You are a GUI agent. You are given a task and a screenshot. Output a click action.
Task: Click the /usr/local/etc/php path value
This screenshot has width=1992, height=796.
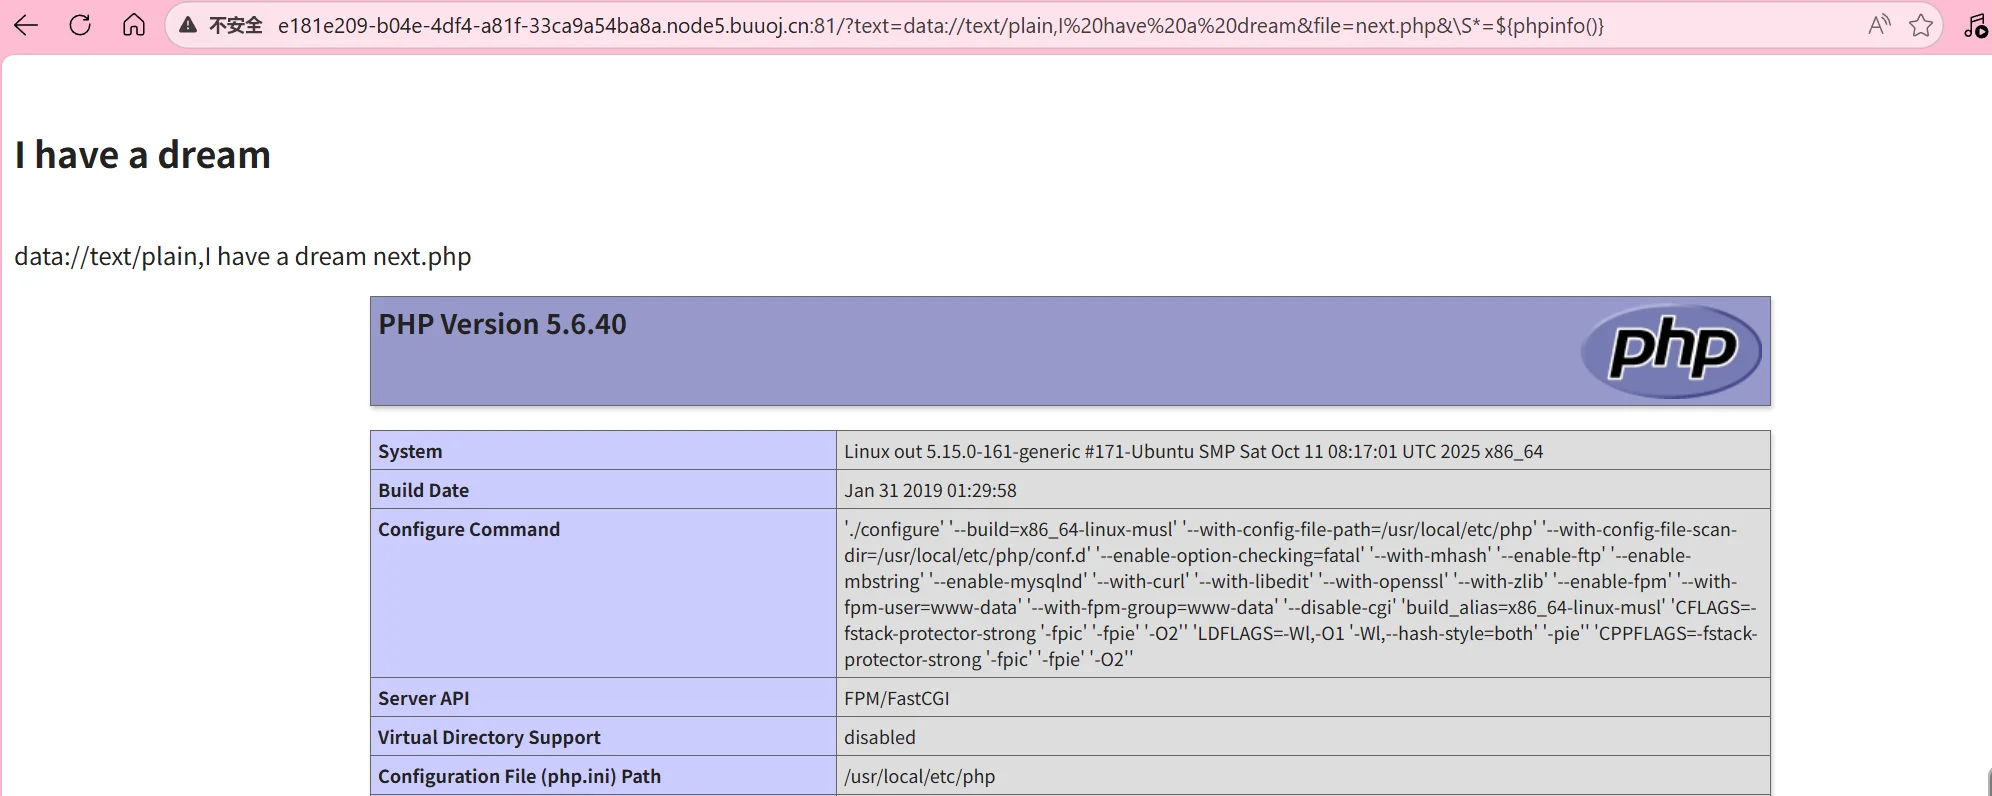point(919,776)
